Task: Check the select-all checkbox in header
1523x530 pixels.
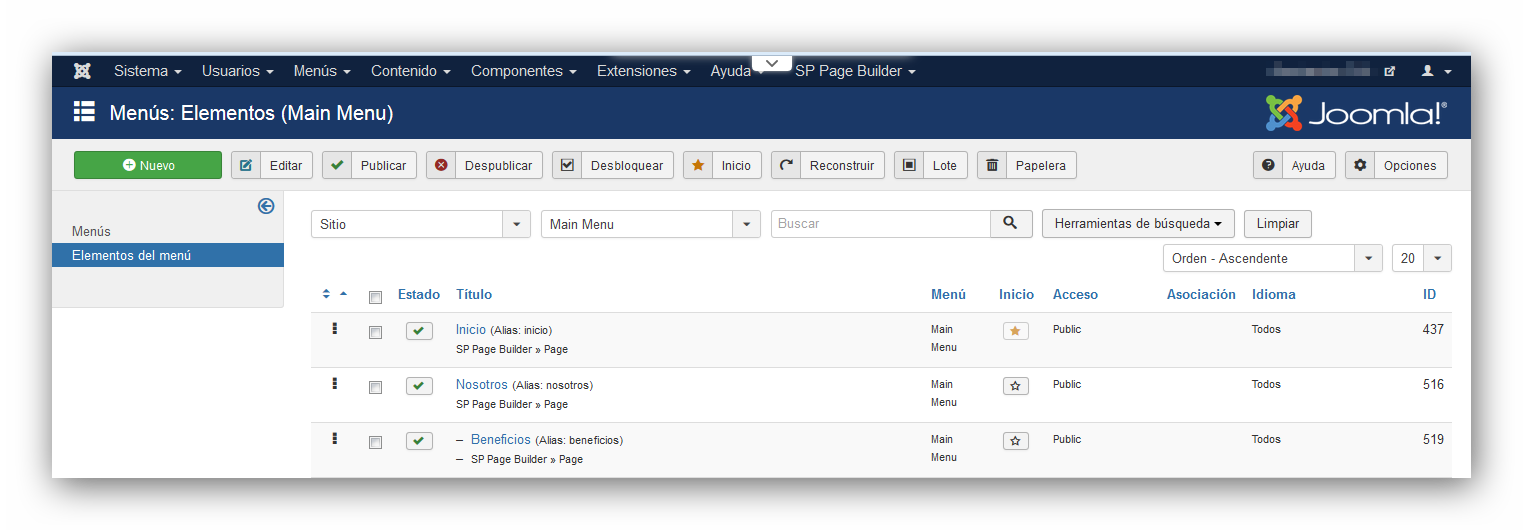Action: tap(375, 297)
